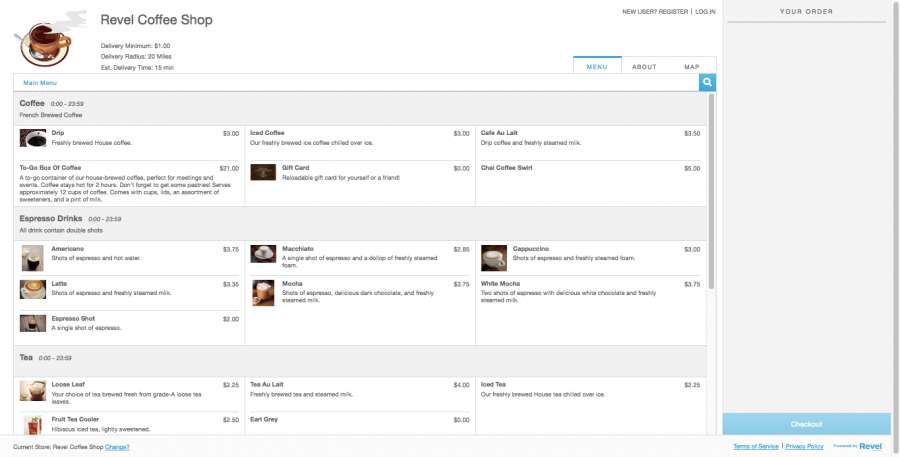The height and width of the screenshot is (457, 900).
Task: Choose the Cappuccino thumbnail
Action: (493, 258)
